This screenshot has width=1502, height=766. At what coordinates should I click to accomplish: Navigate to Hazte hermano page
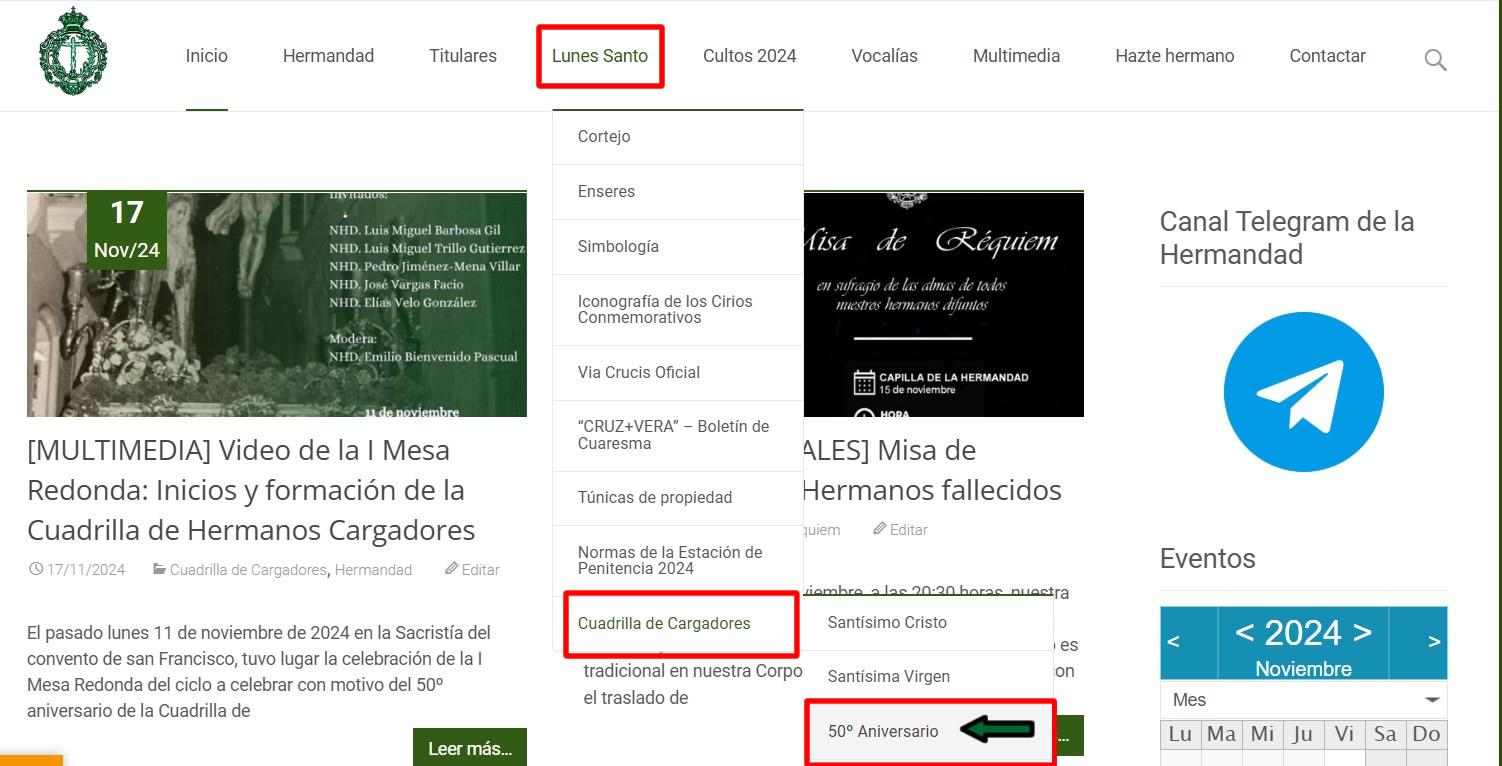[x=1174, y=56]
